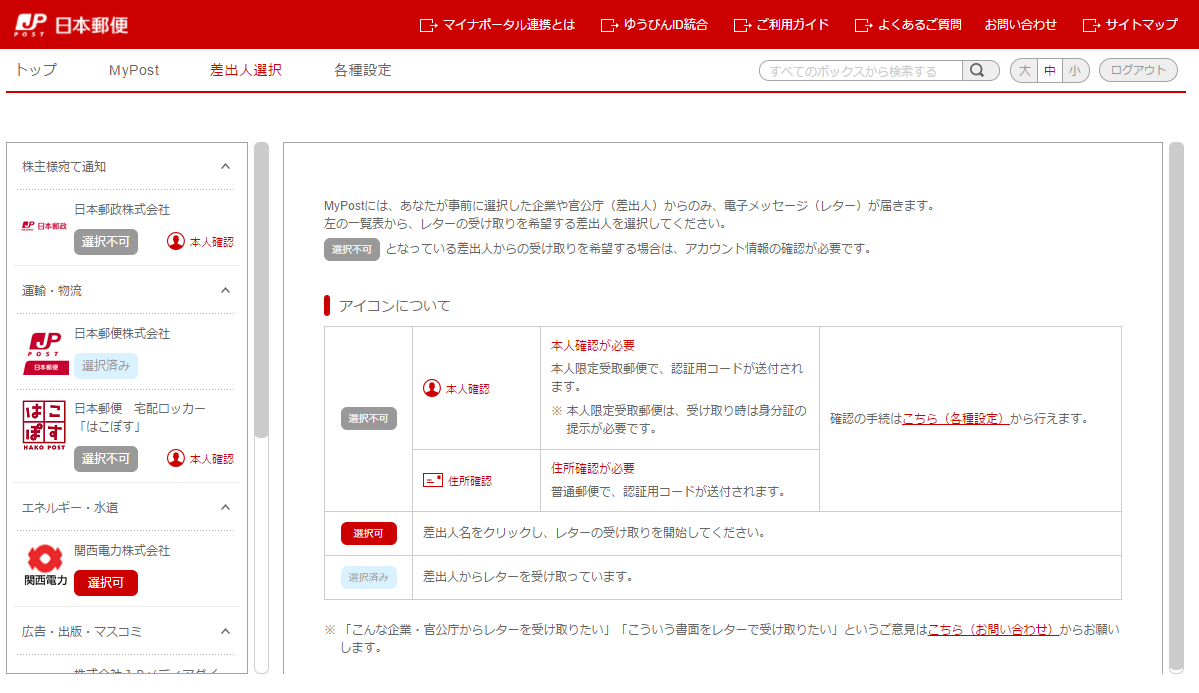Open よくあるご質問 in the header
The width and height of the screenshot is (1199, 693).
919,25
